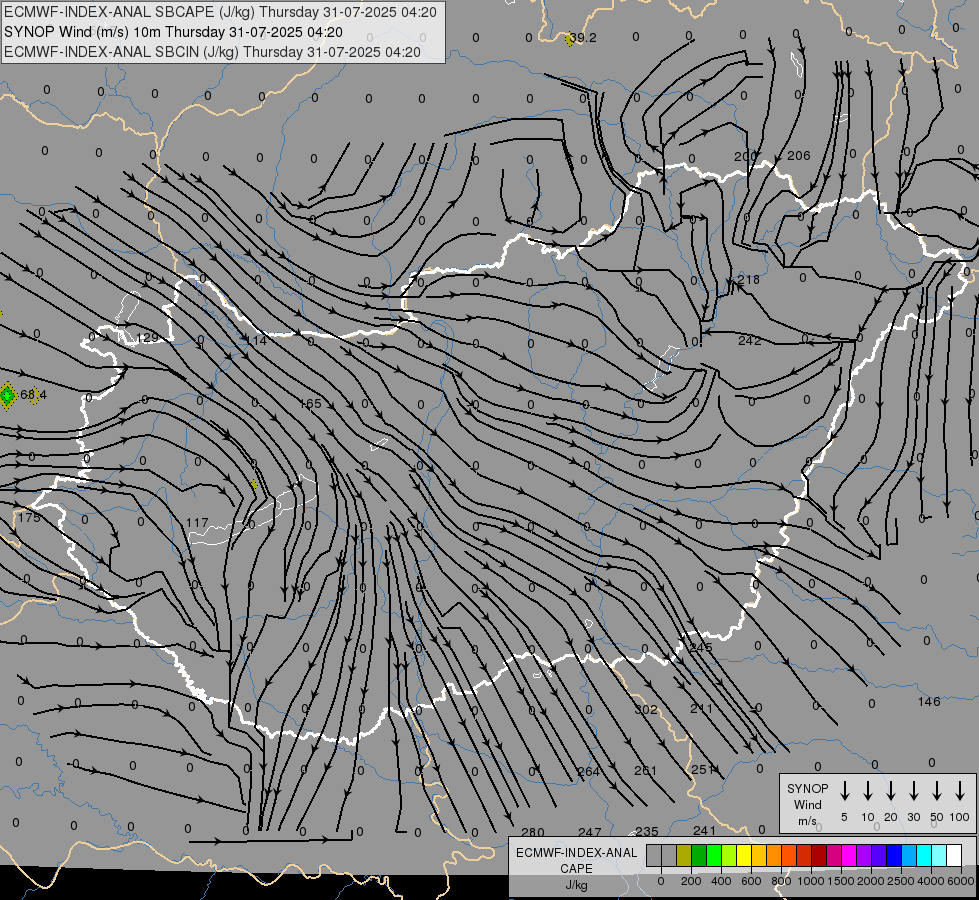Viewport: 979px width, 900px height.
Task: Click the wind legend arrow above 5
Action: (x=844, y=790)
